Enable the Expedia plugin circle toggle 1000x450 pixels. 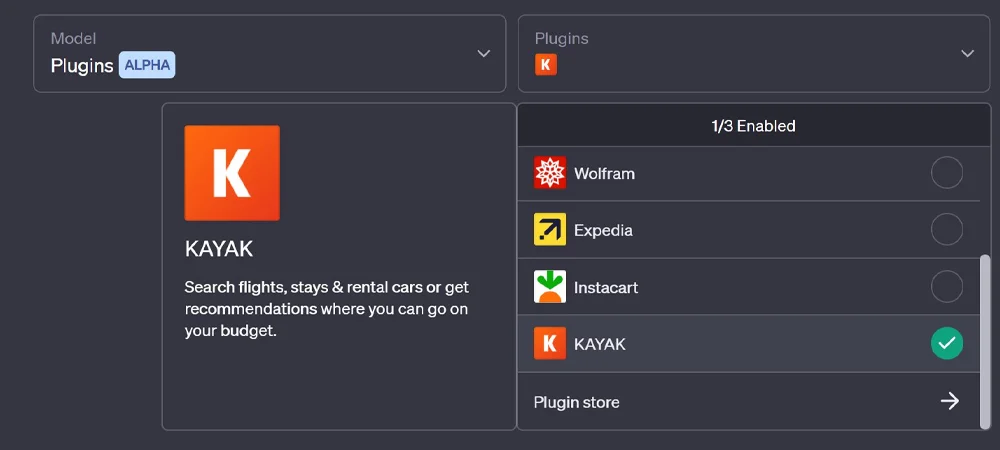pos(947,229)
